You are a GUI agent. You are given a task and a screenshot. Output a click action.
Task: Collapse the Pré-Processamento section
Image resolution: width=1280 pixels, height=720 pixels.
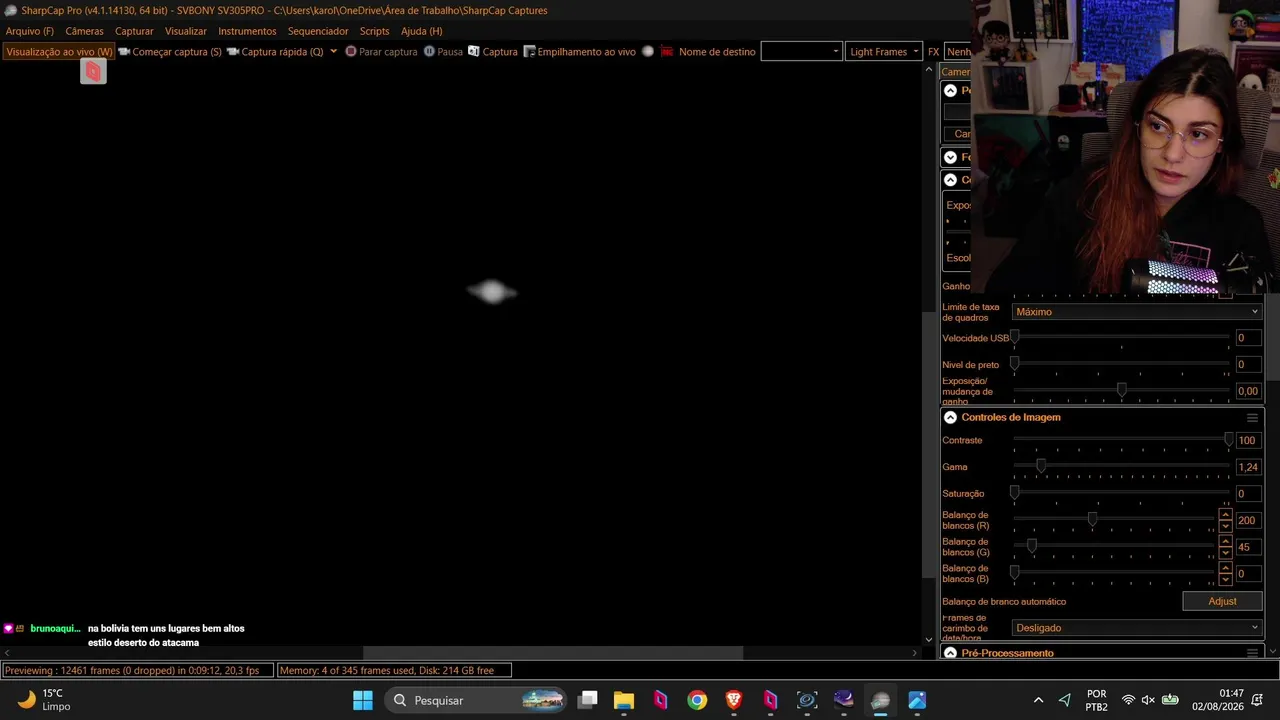click(950, 653)
